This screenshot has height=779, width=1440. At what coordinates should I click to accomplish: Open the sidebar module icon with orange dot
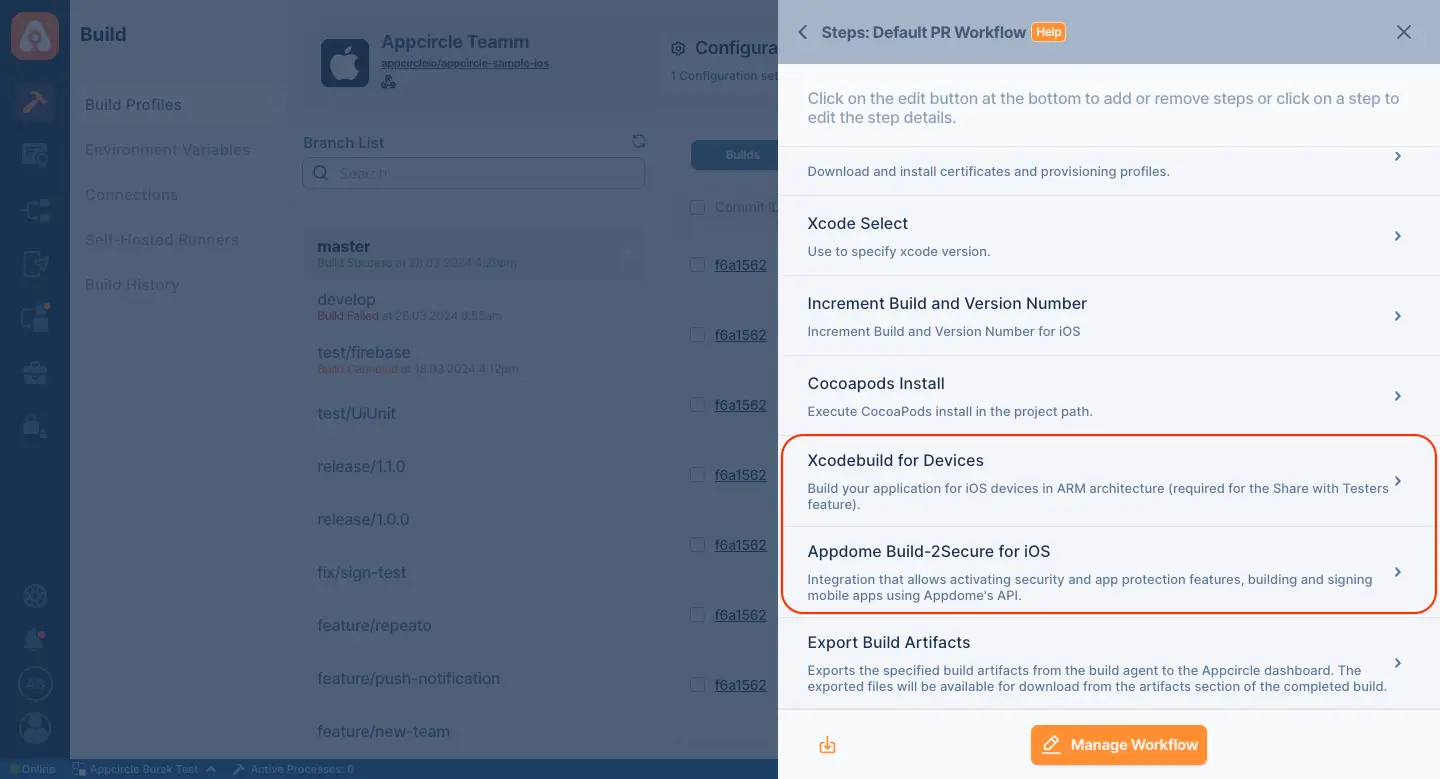(35, 318)
